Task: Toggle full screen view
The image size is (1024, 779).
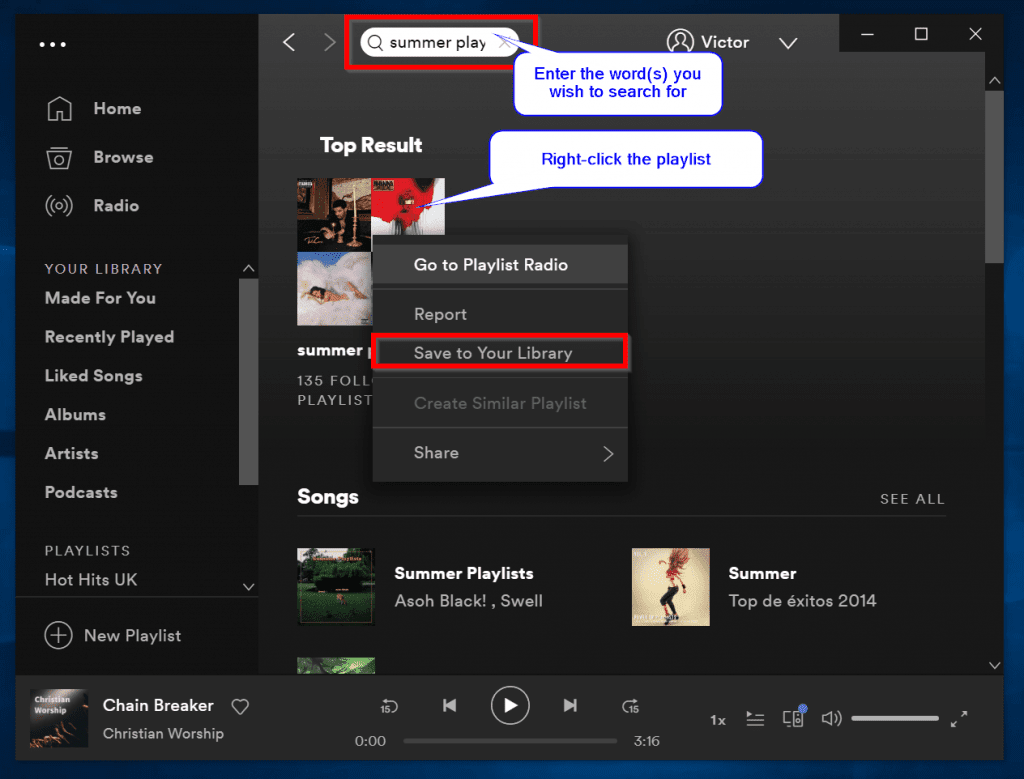Action: (x=959, y=719)
